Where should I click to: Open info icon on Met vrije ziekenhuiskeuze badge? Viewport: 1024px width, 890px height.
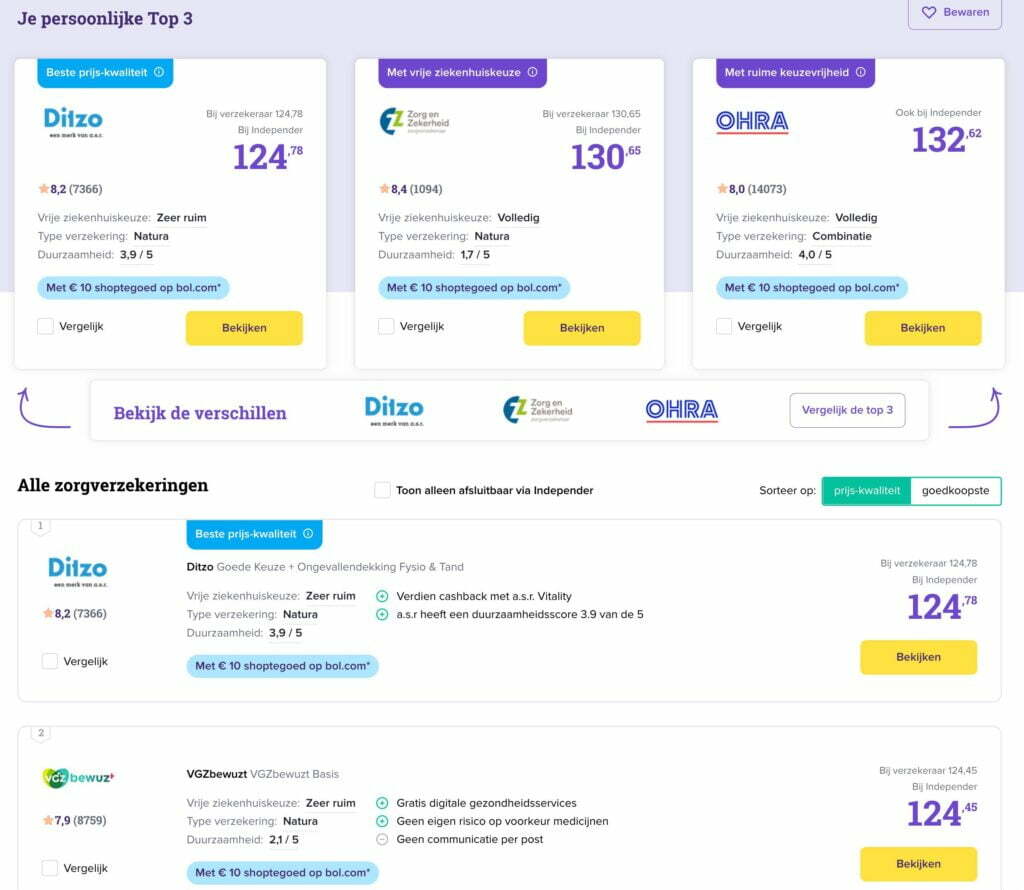click(532, 72)
